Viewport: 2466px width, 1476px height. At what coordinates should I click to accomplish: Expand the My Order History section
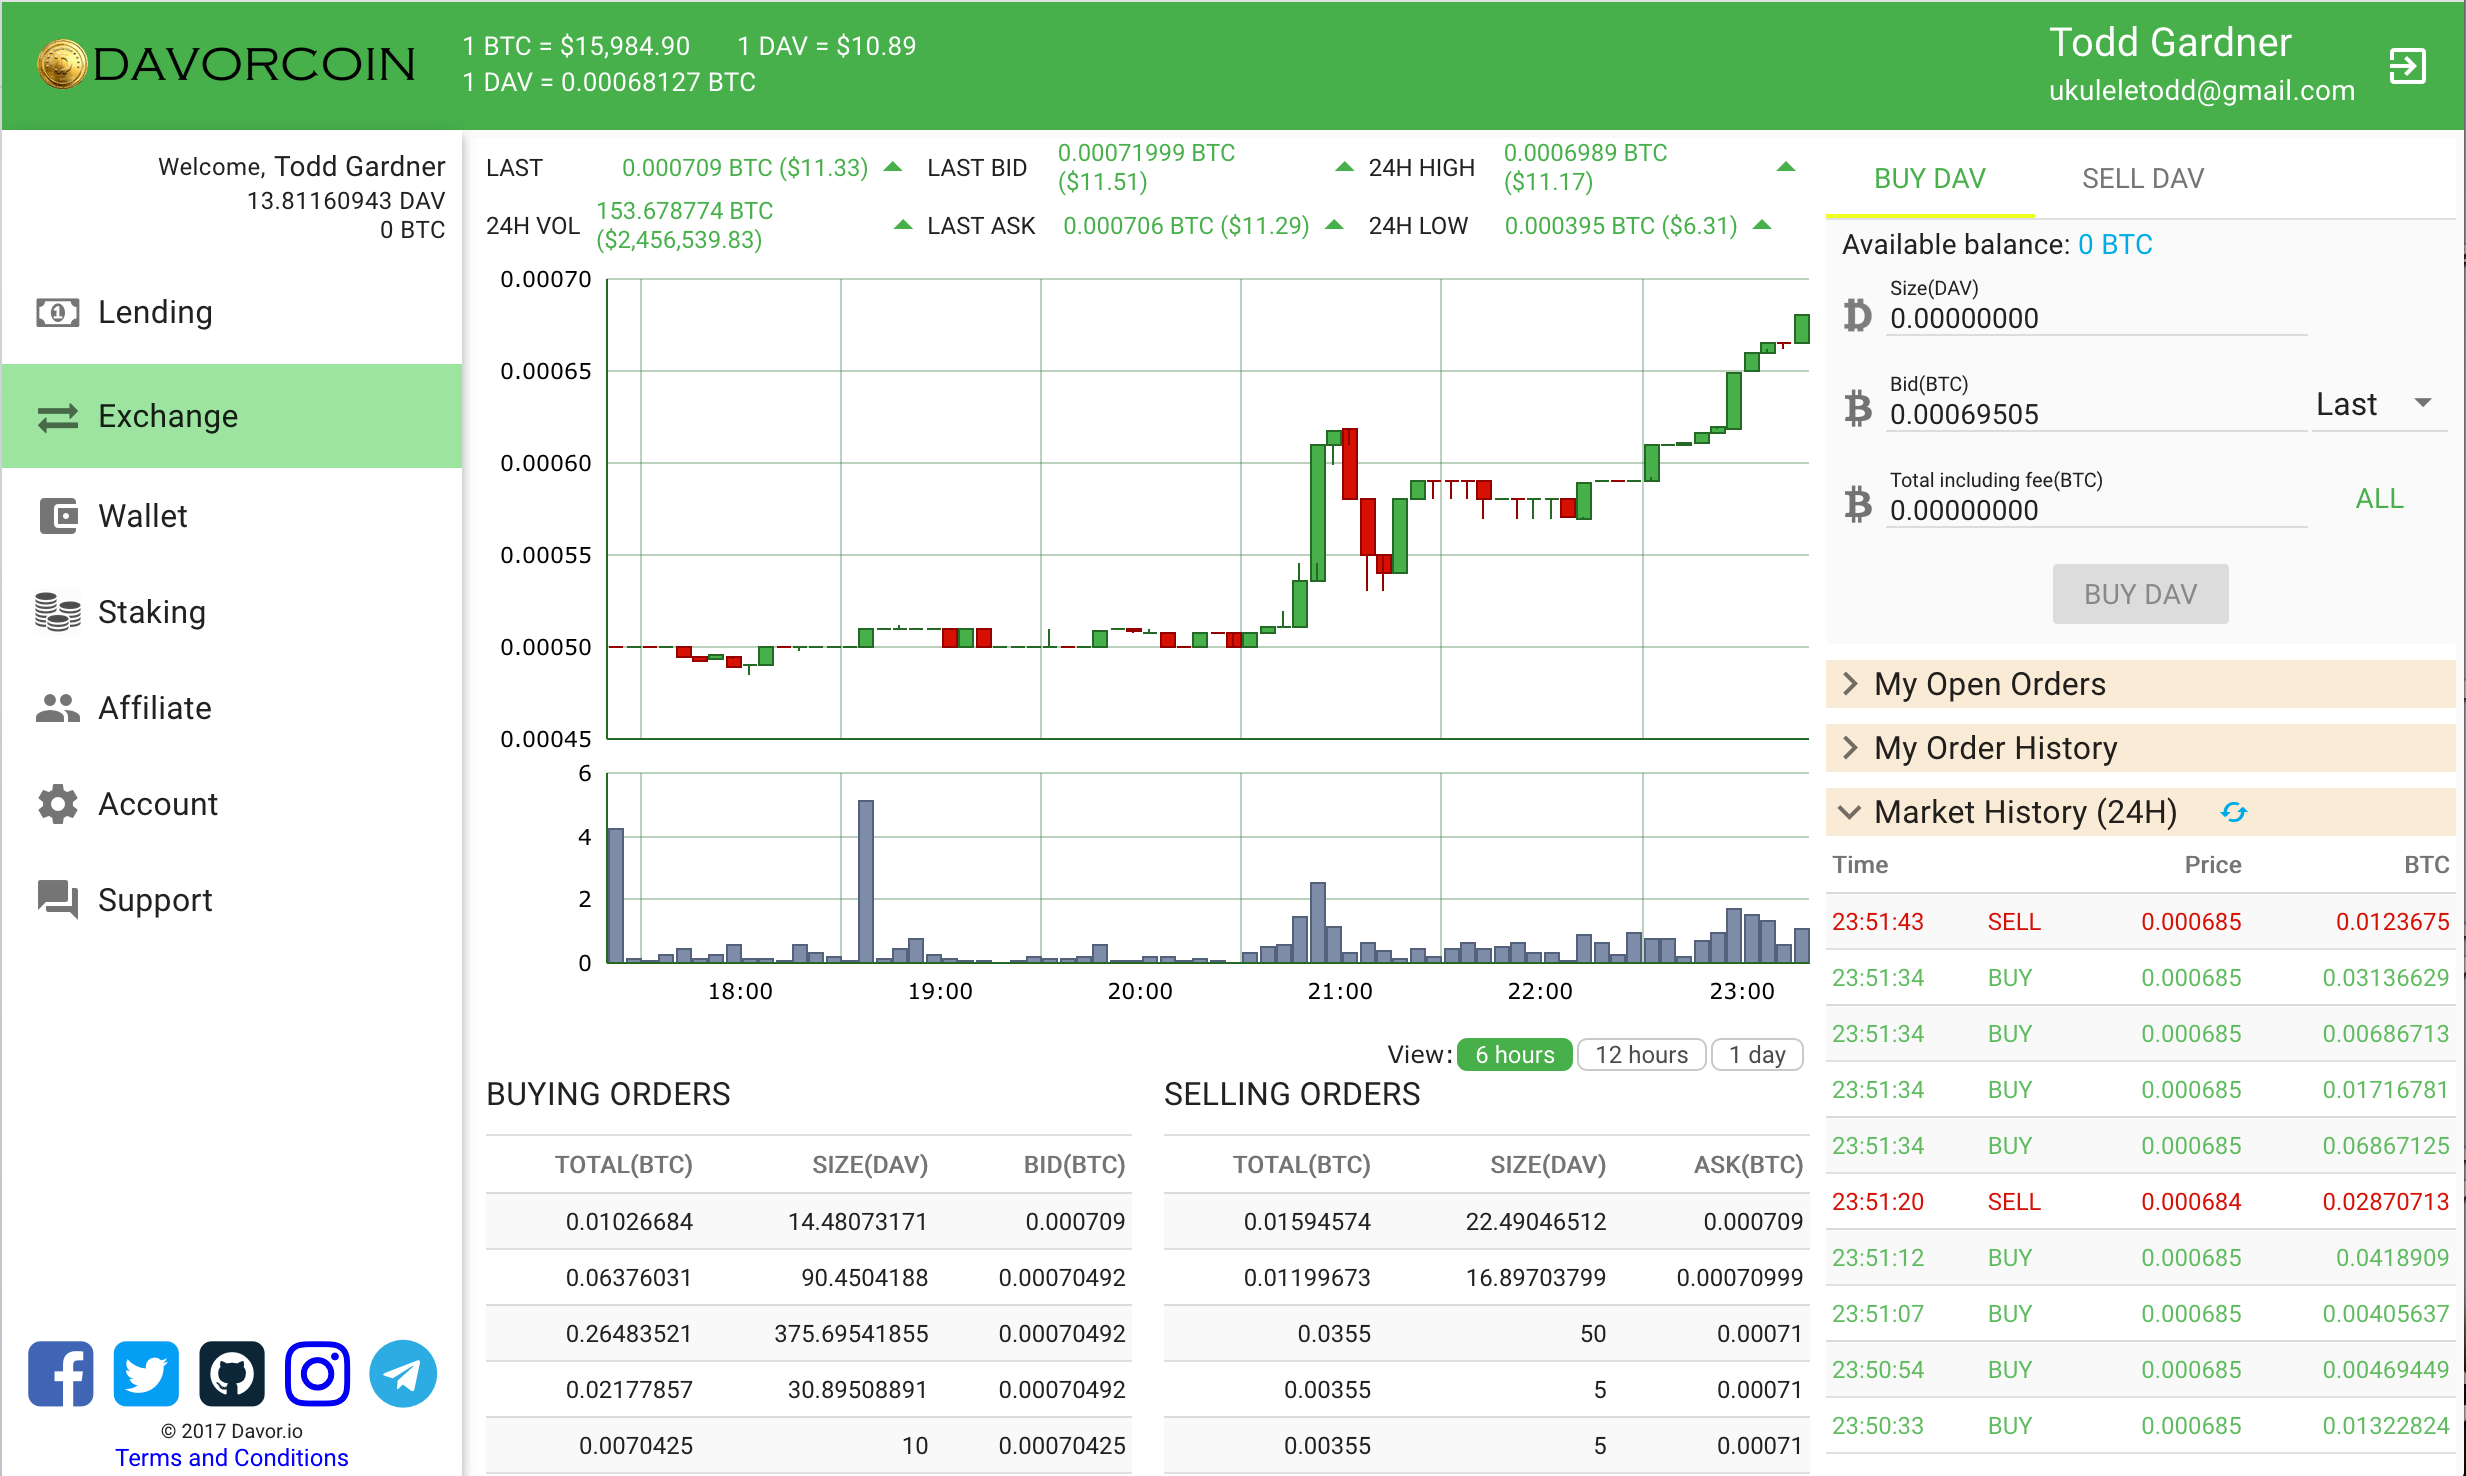coord(2140,748)
